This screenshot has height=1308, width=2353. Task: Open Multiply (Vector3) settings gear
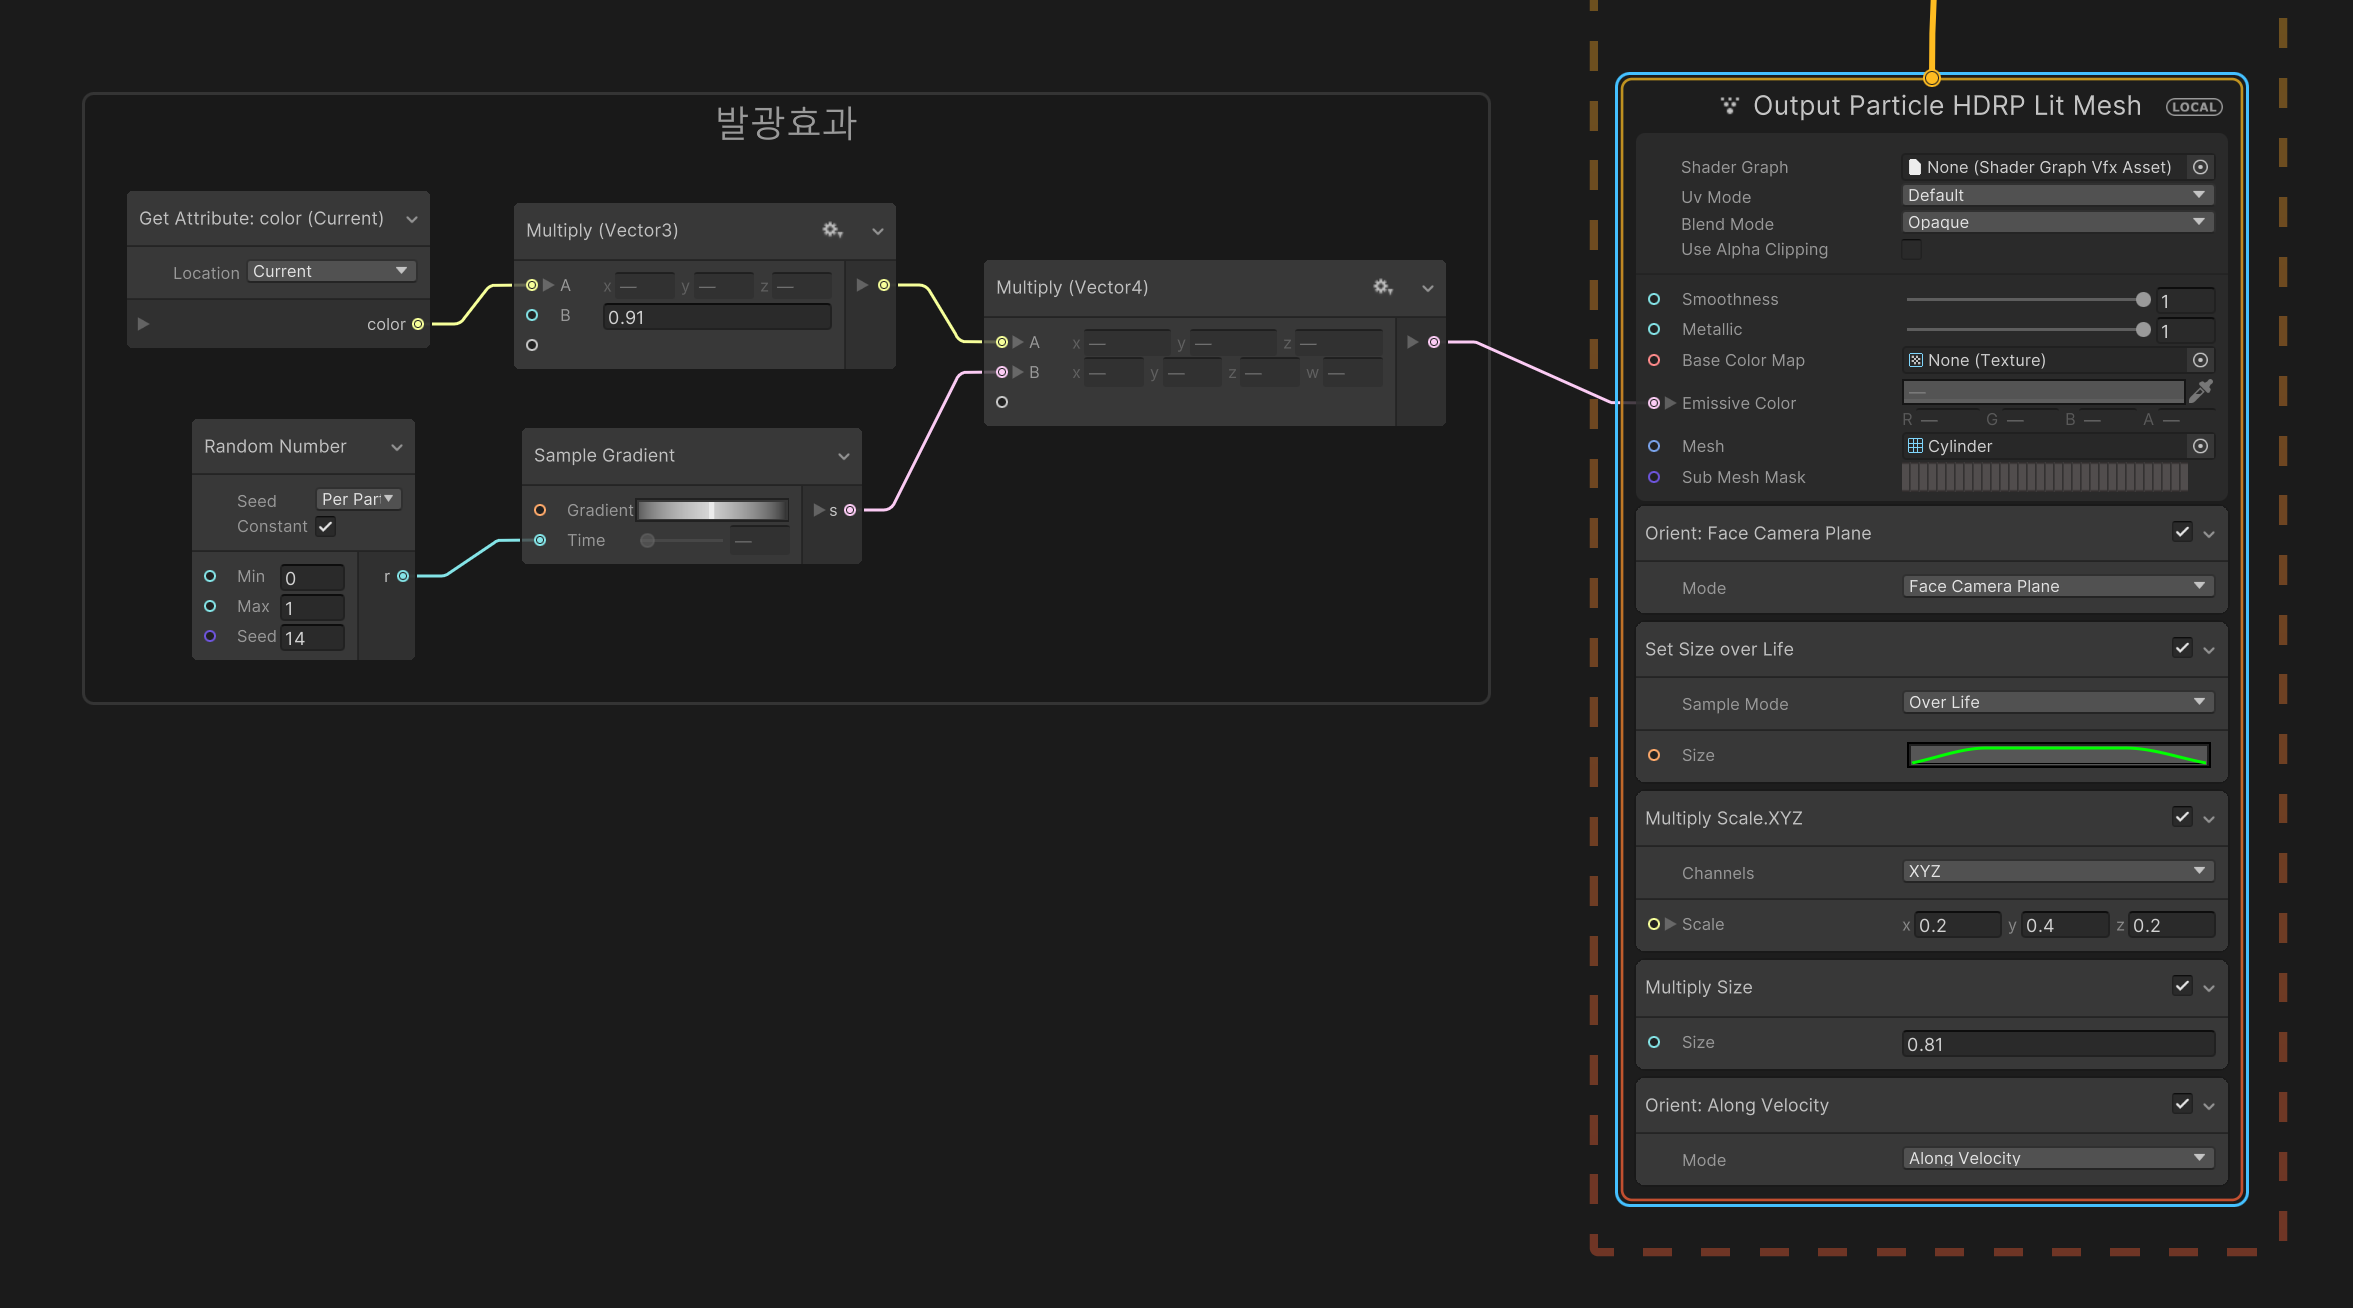(831, 230)
